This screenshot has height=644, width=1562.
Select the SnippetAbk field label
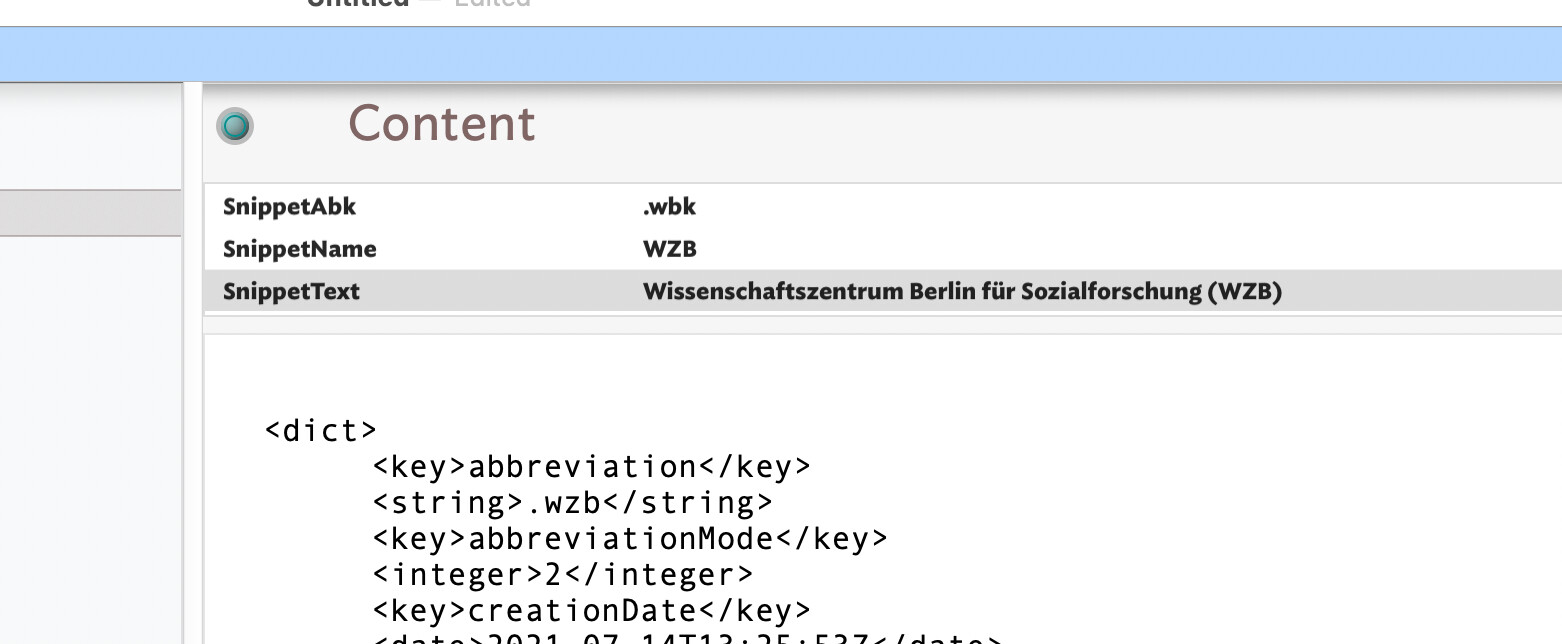[x=289, y=207]
